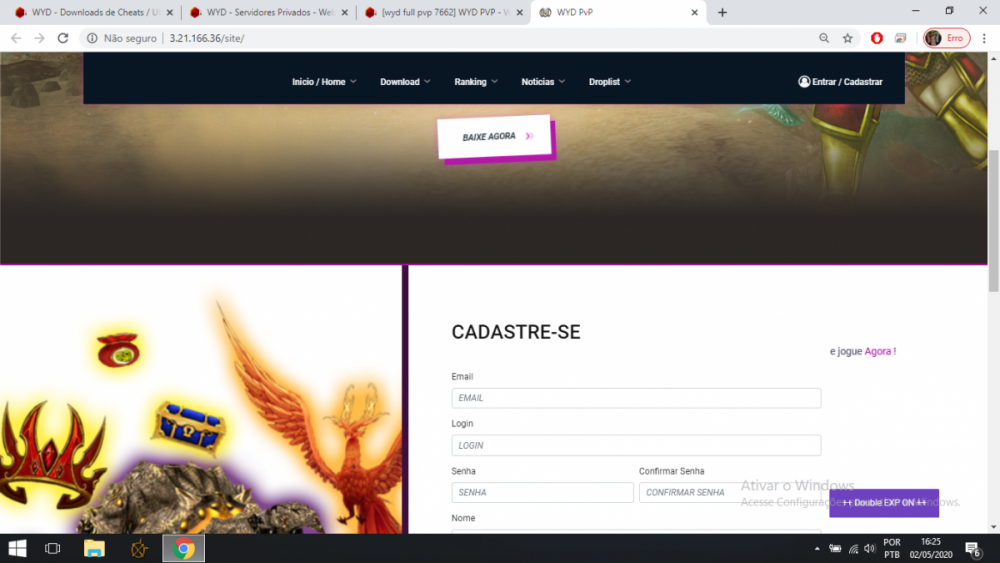Open a new browser tab with plus
Viewport: 1000px width, 563px height.
722,12
